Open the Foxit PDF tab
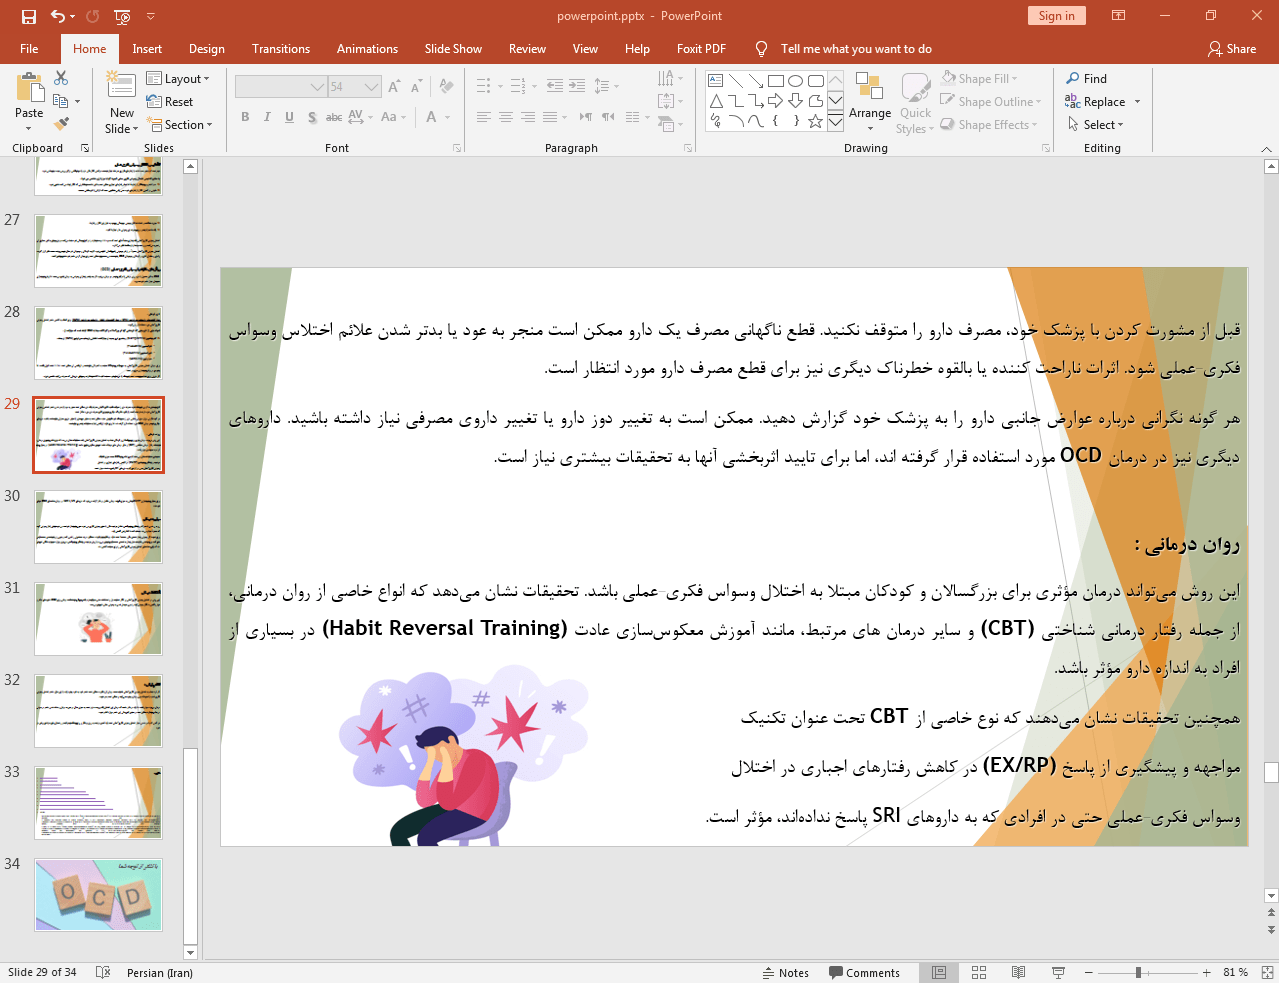1279x983 pixels. pos(701,49)
